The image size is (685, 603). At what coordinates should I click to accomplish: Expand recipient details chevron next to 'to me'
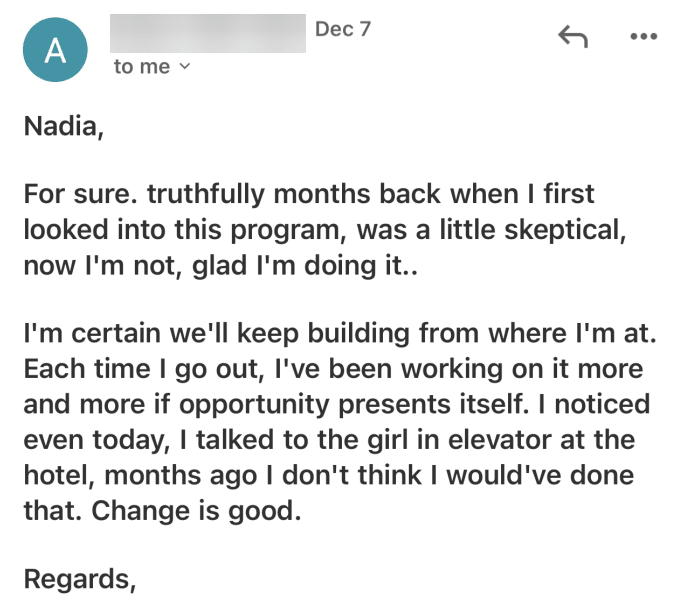click(185, 66)
